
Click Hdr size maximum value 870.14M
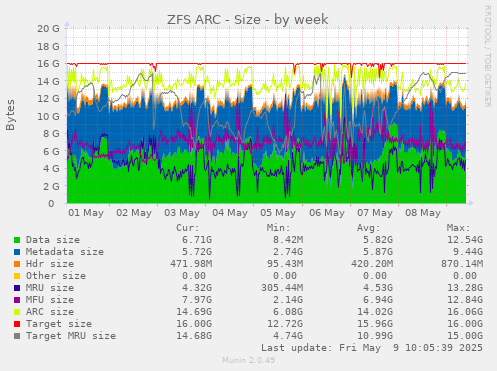(462, 264)
